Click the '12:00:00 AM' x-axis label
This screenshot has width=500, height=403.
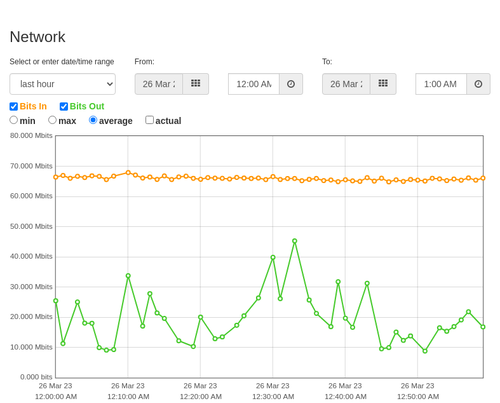click(x=56, y=397)
